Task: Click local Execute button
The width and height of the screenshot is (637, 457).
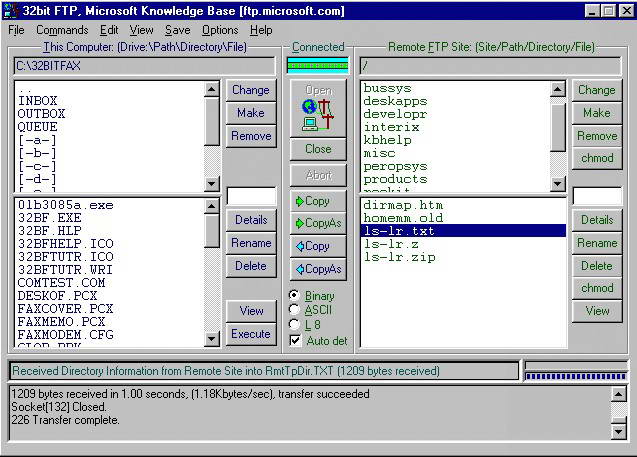Action: (x=251, y=334)
